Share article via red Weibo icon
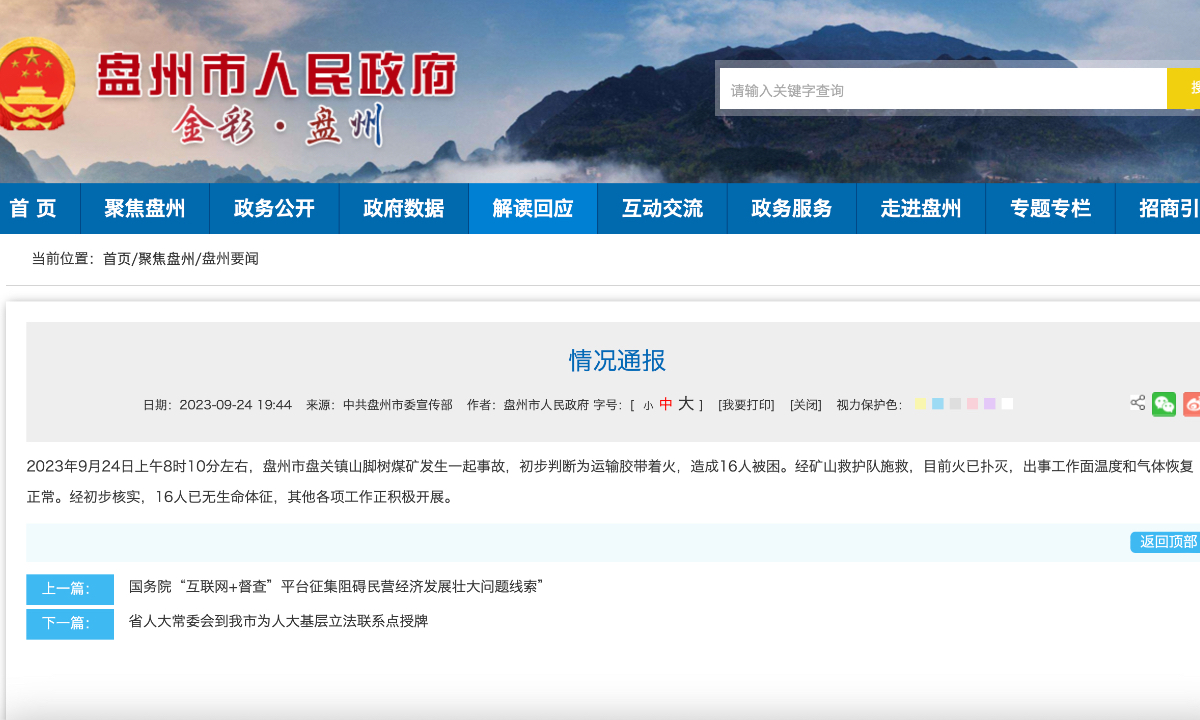 (x=1192, y=404)
